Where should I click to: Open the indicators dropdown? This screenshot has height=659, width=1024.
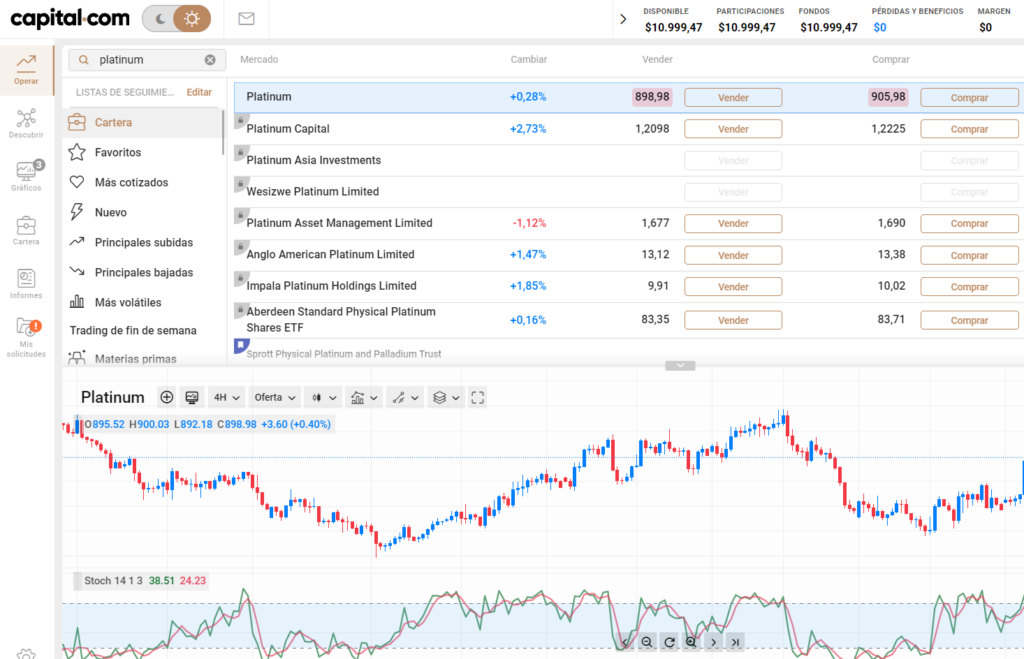coord(364,397)
